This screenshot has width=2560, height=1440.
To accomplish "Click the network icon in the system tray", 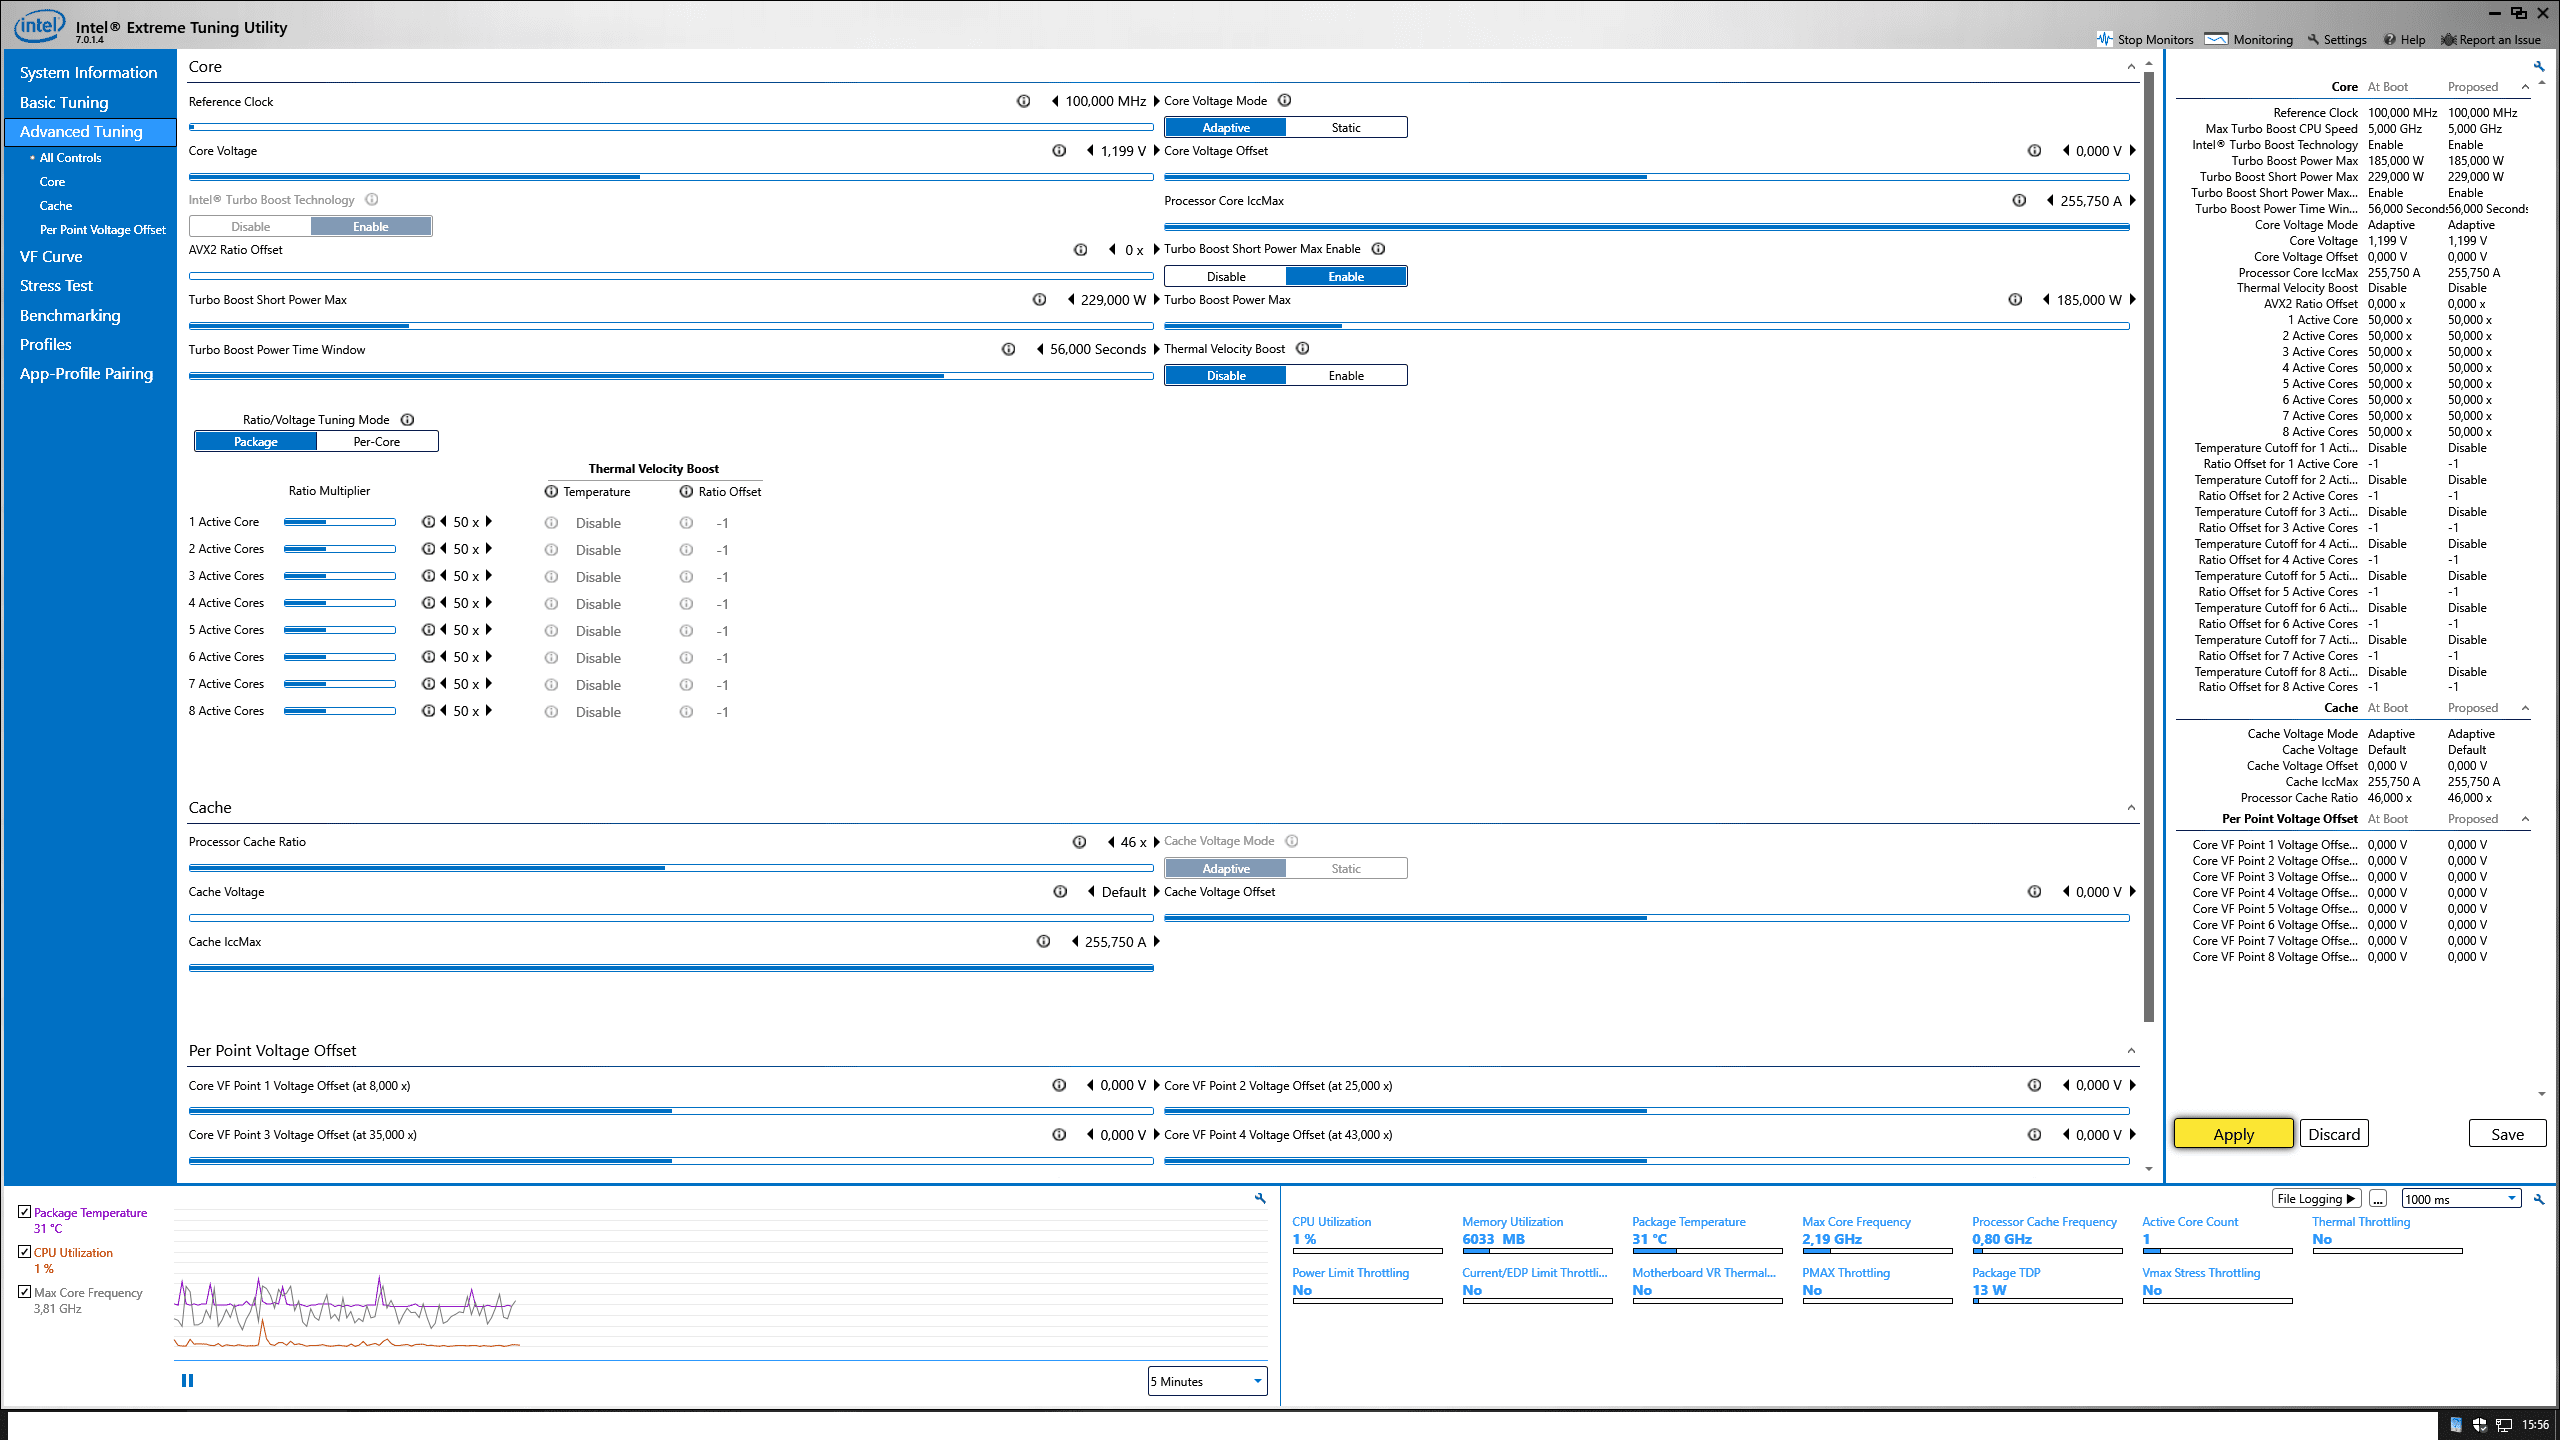I will [2503, 1425].
